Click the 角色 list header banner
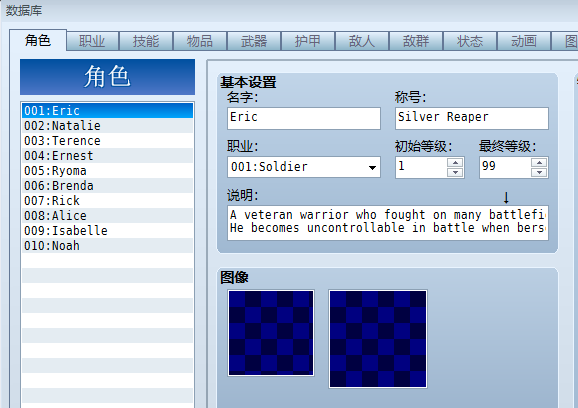578x408 pixels. (107, 77)
